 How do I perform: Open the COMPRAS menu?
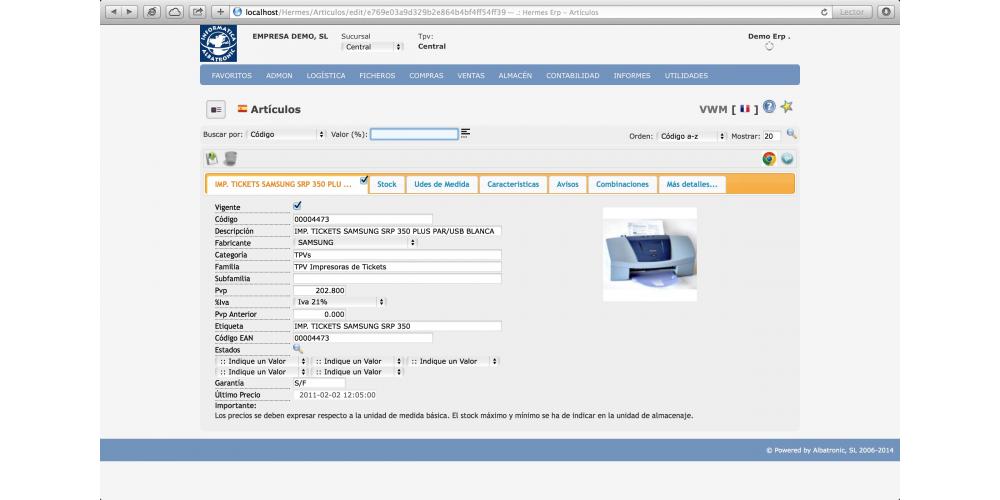click(x=426, y=75)
